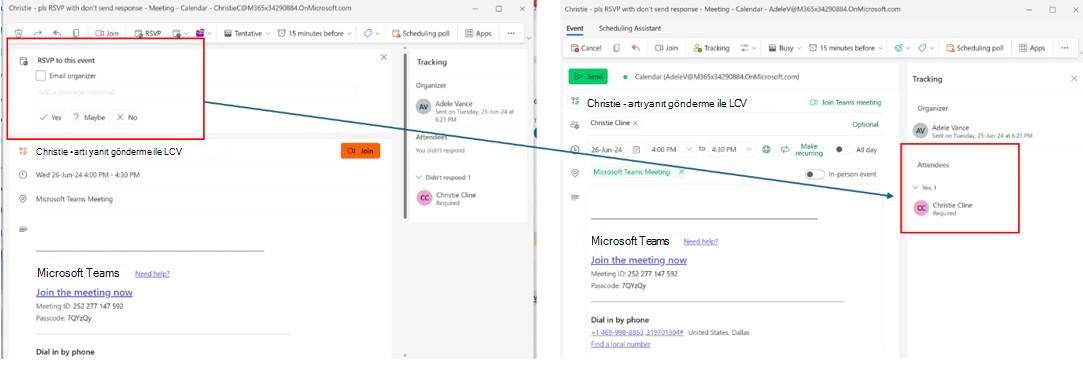Click the Delete trash icon in Christie's window
The image size is (1083, 366).
(x=19, y=33)
